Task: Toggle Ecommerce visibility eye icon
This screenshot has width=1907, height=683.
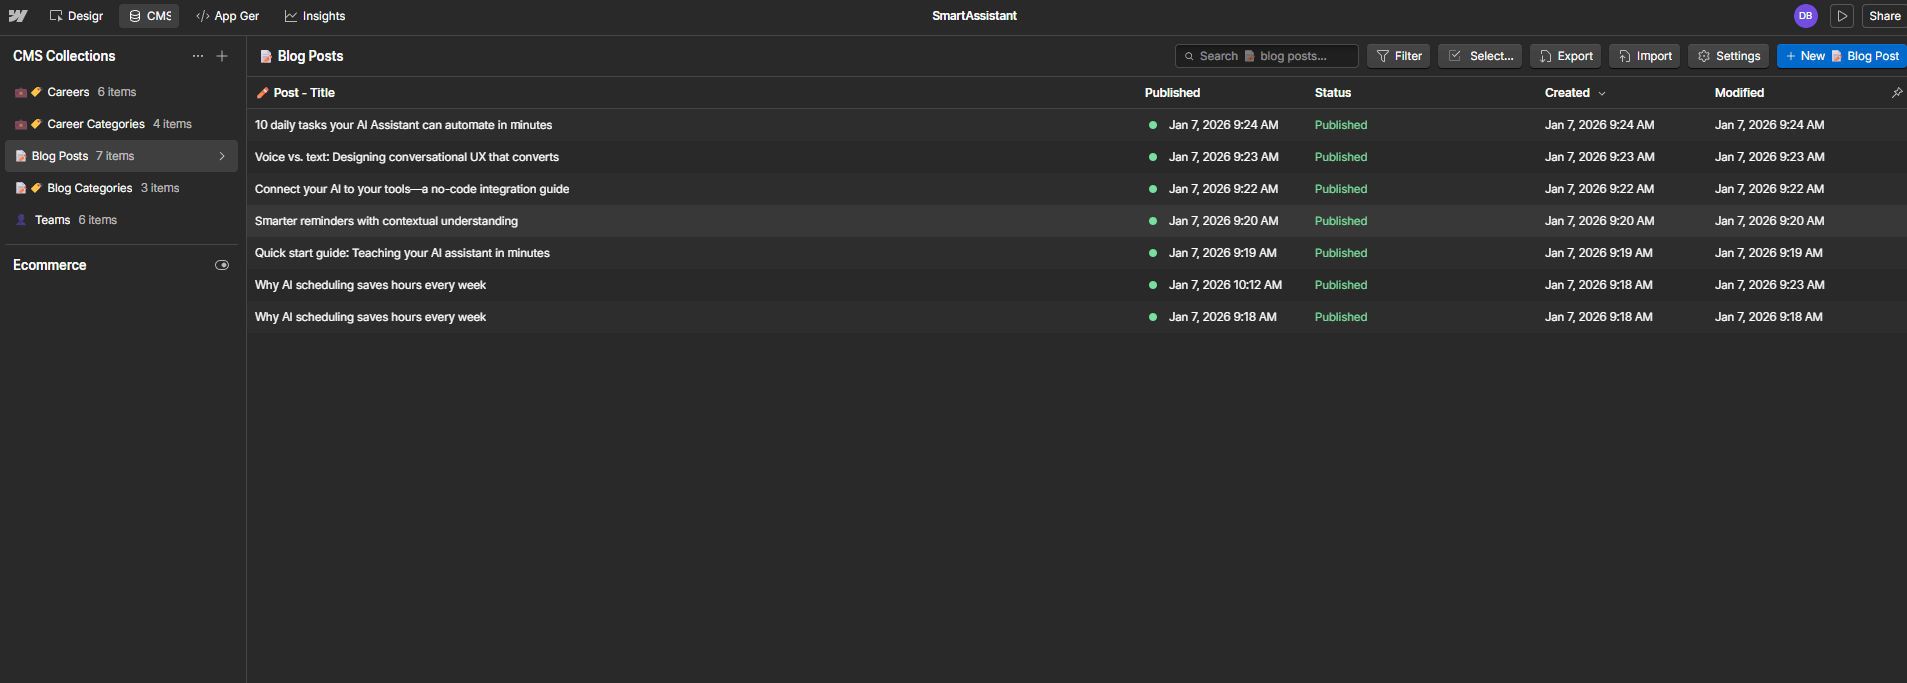Action: [x=222, y=265]
